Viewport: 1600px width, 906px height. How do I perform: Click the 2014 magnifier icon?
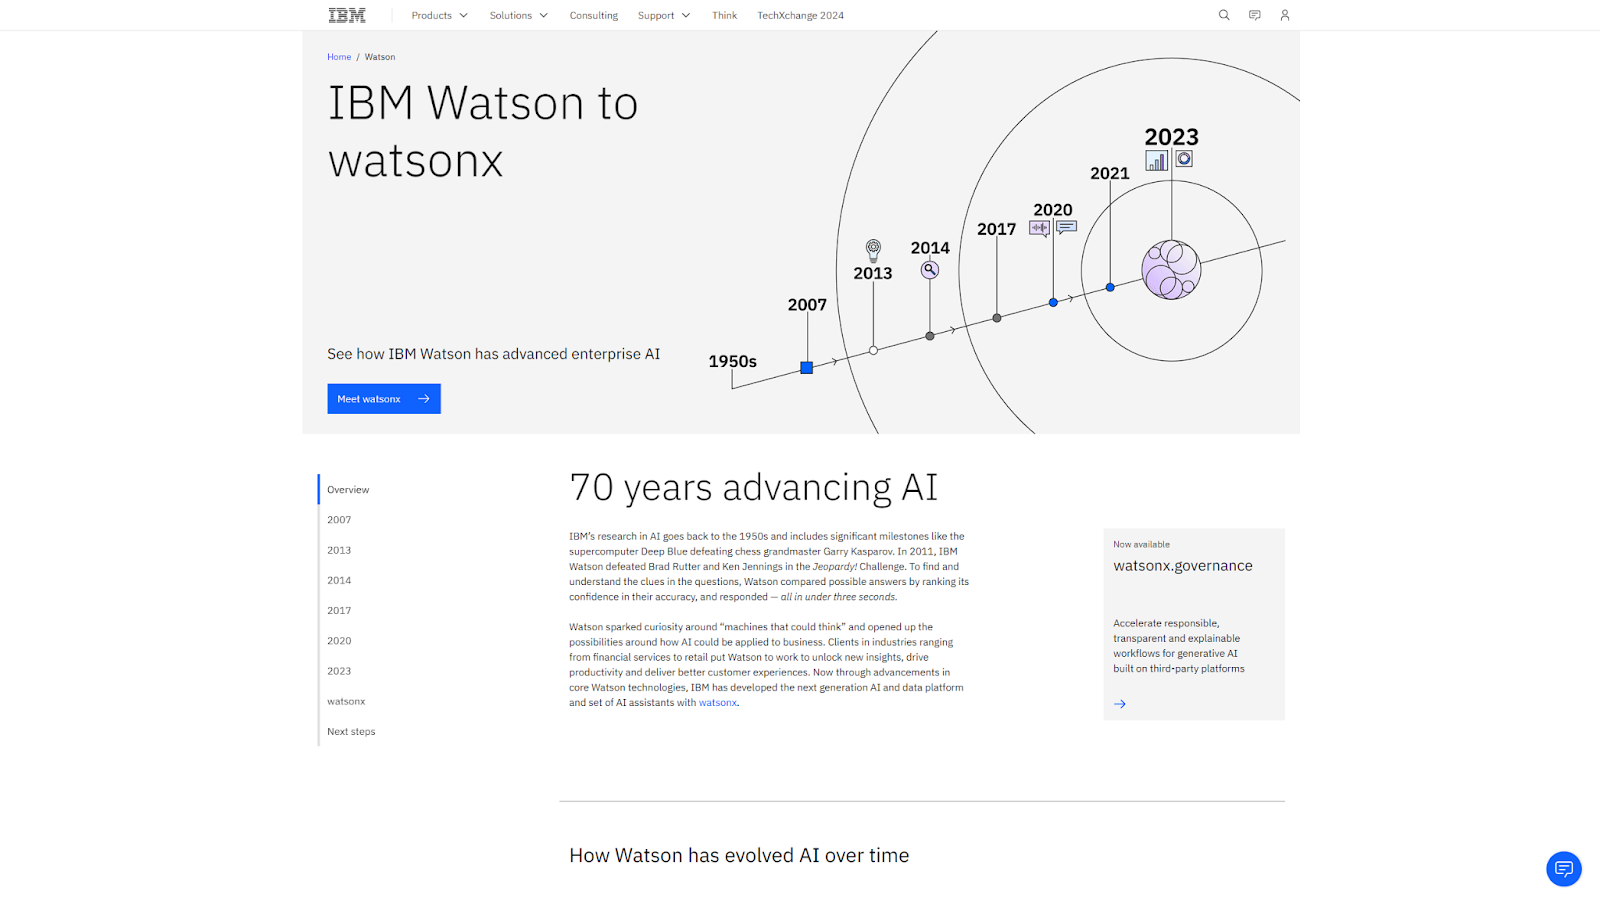pyautogui.click(x=930, y=270)
